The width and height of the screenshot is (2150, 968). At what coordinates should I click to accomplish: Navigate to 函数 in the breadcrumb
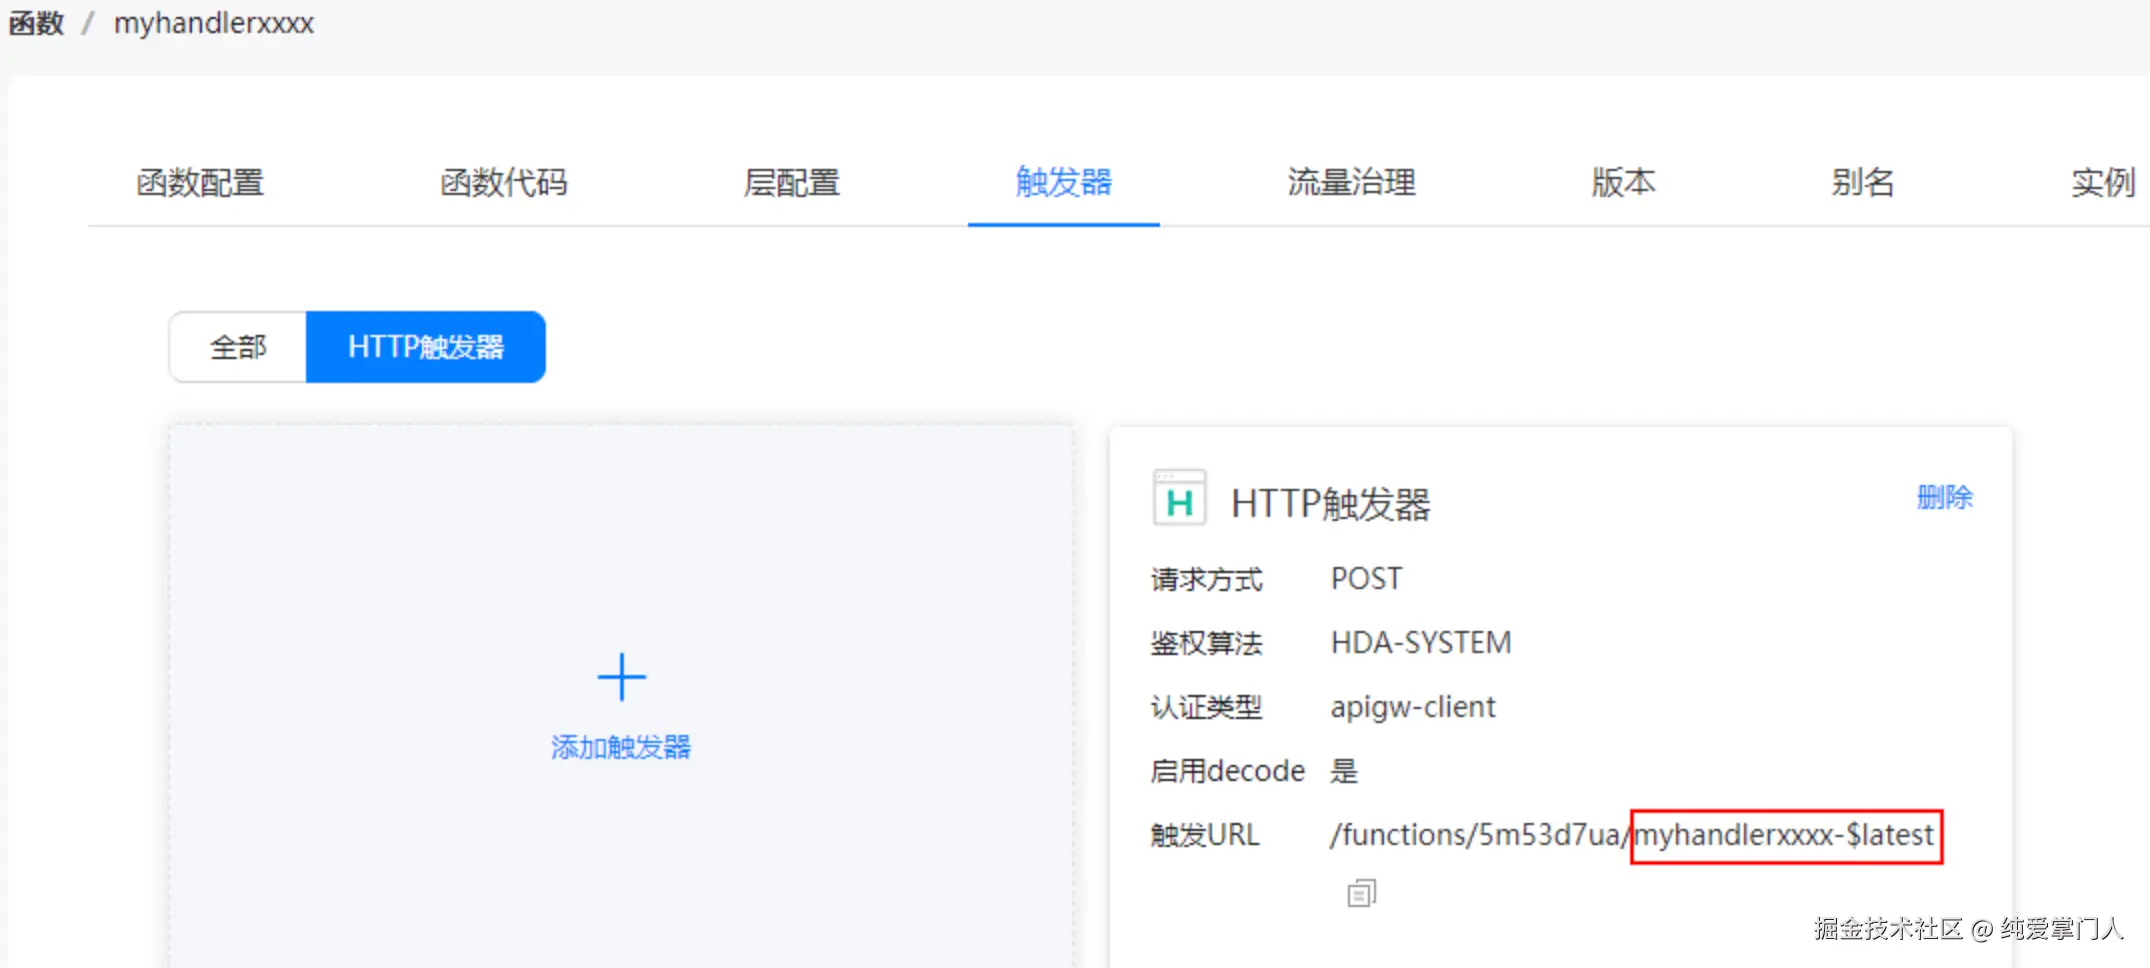click(36, 23)
